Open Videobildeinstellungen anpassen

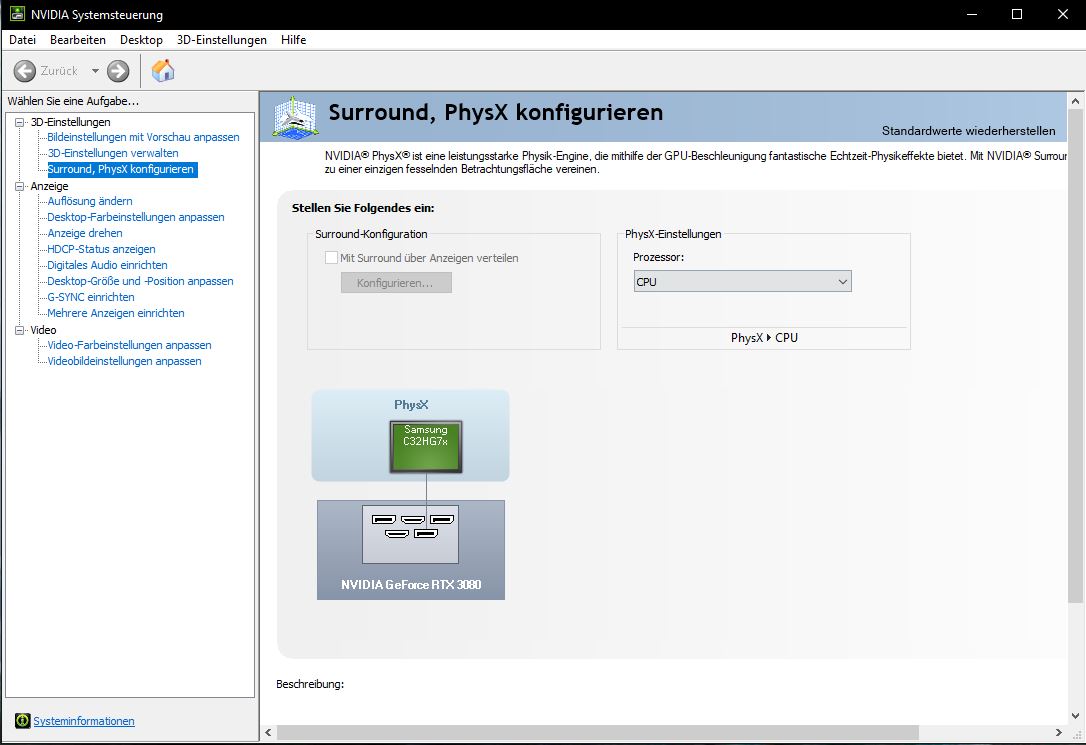(125, 361)
